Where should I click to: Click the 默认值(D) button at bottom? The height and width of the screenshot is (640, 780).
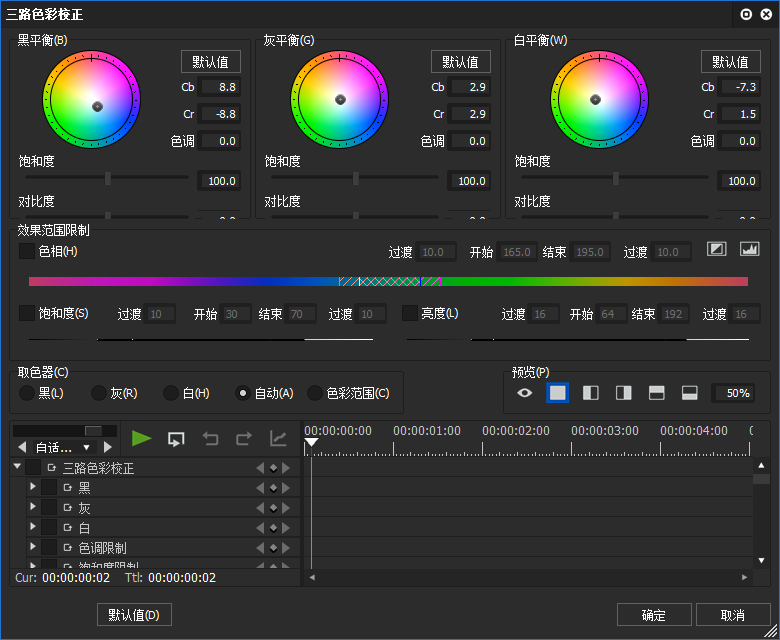134,615
